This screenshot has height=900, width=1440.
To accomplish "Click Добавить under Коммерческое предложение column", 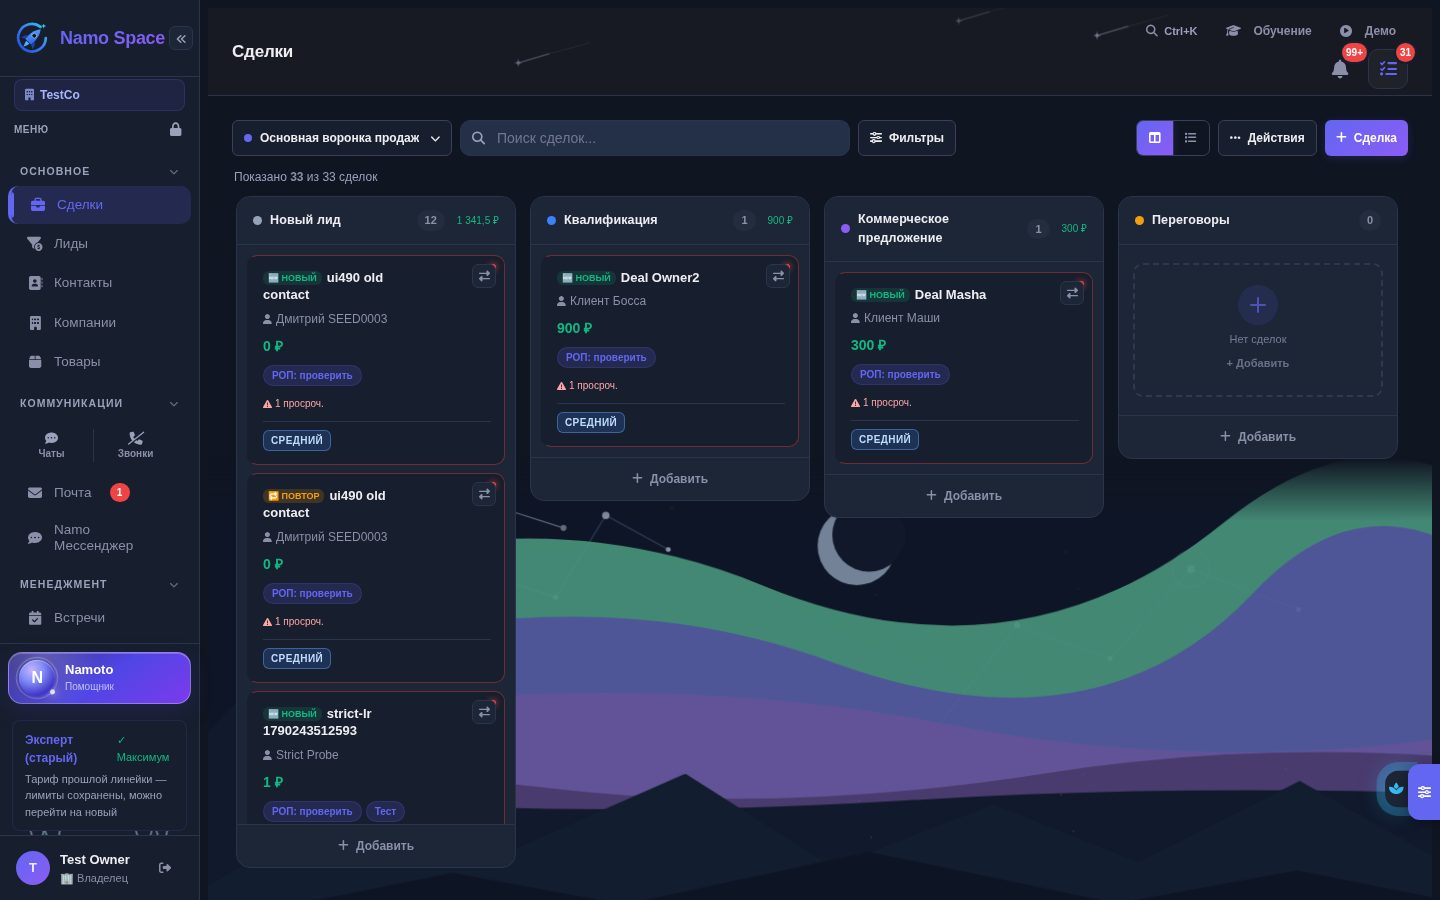I will point(964,496).
